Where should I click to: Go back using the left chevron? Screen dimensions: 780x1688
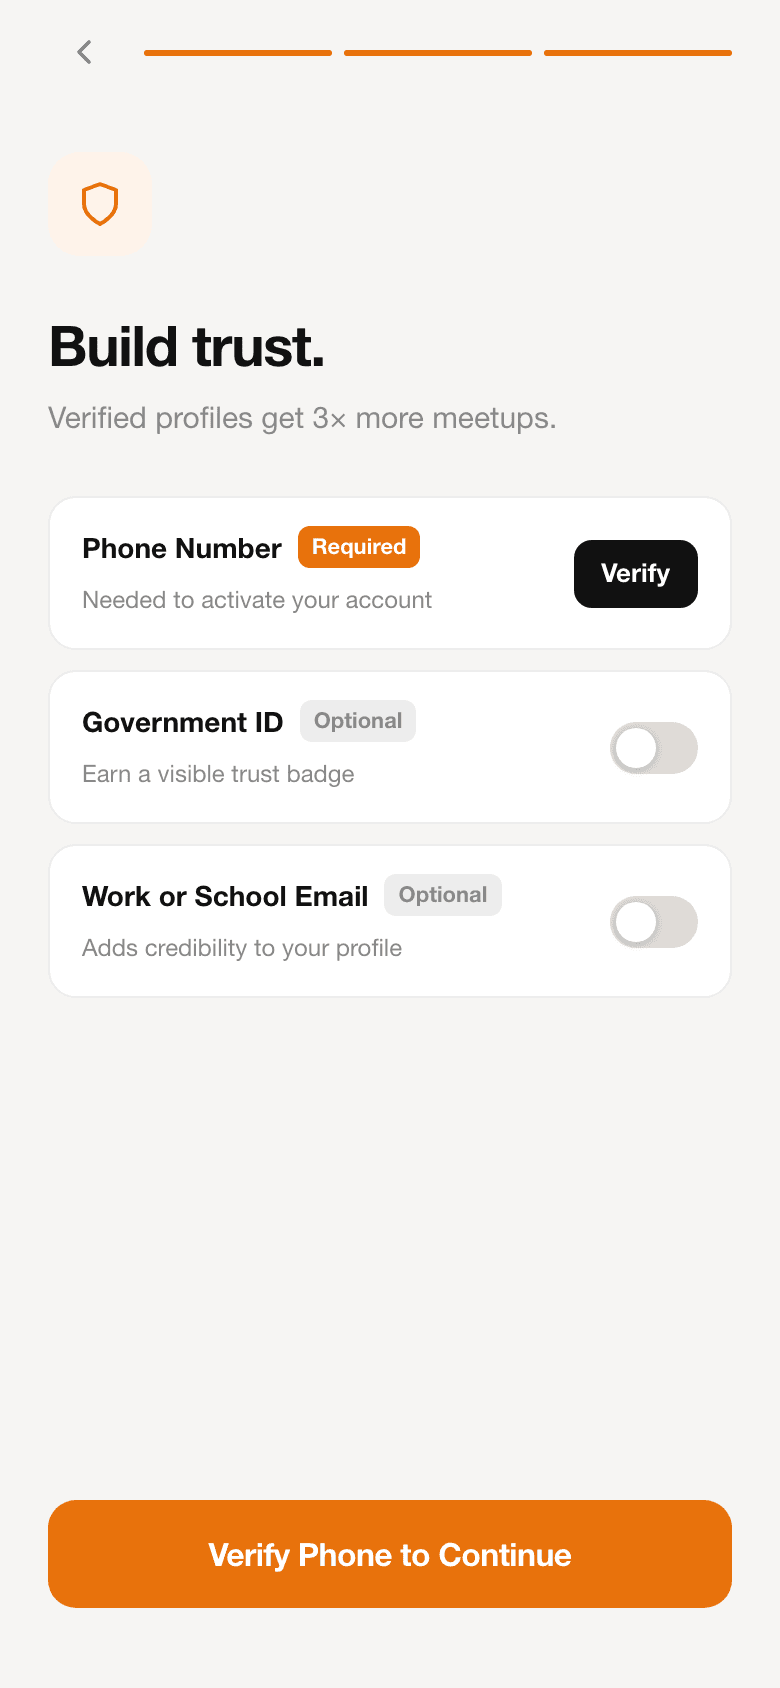pyautogui.click(x=85, y=52)
